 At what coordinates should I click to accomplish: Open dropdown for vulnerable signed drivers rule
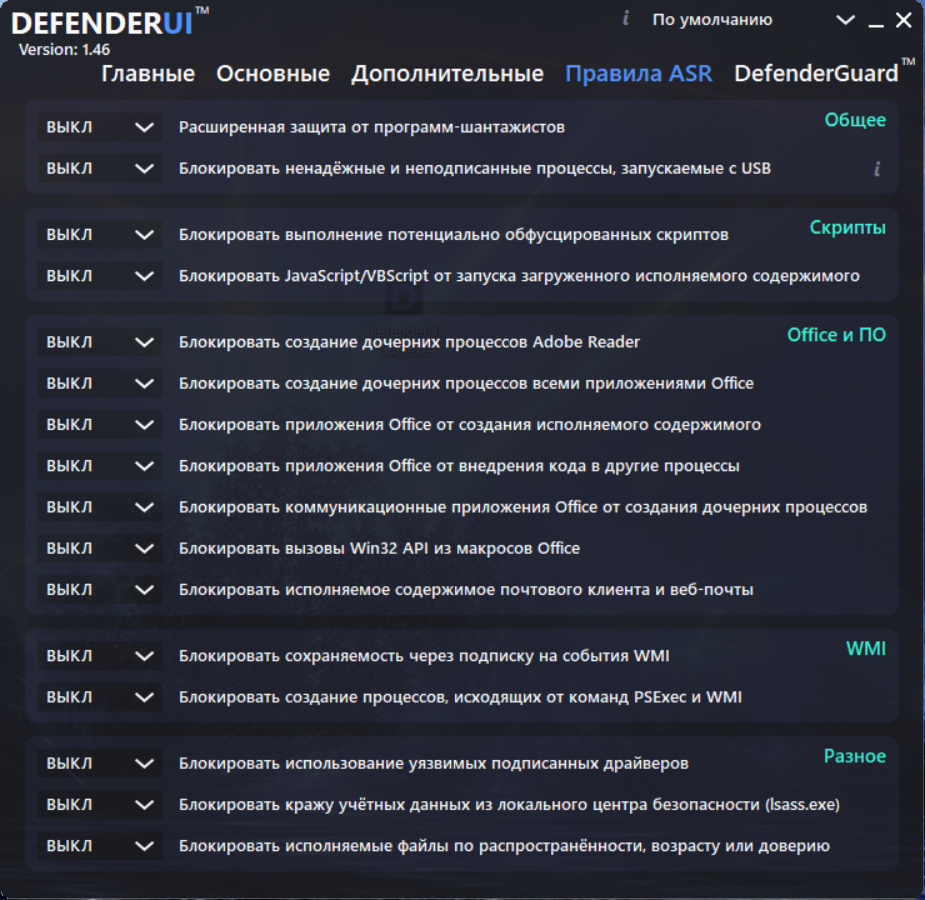[100, 763]
